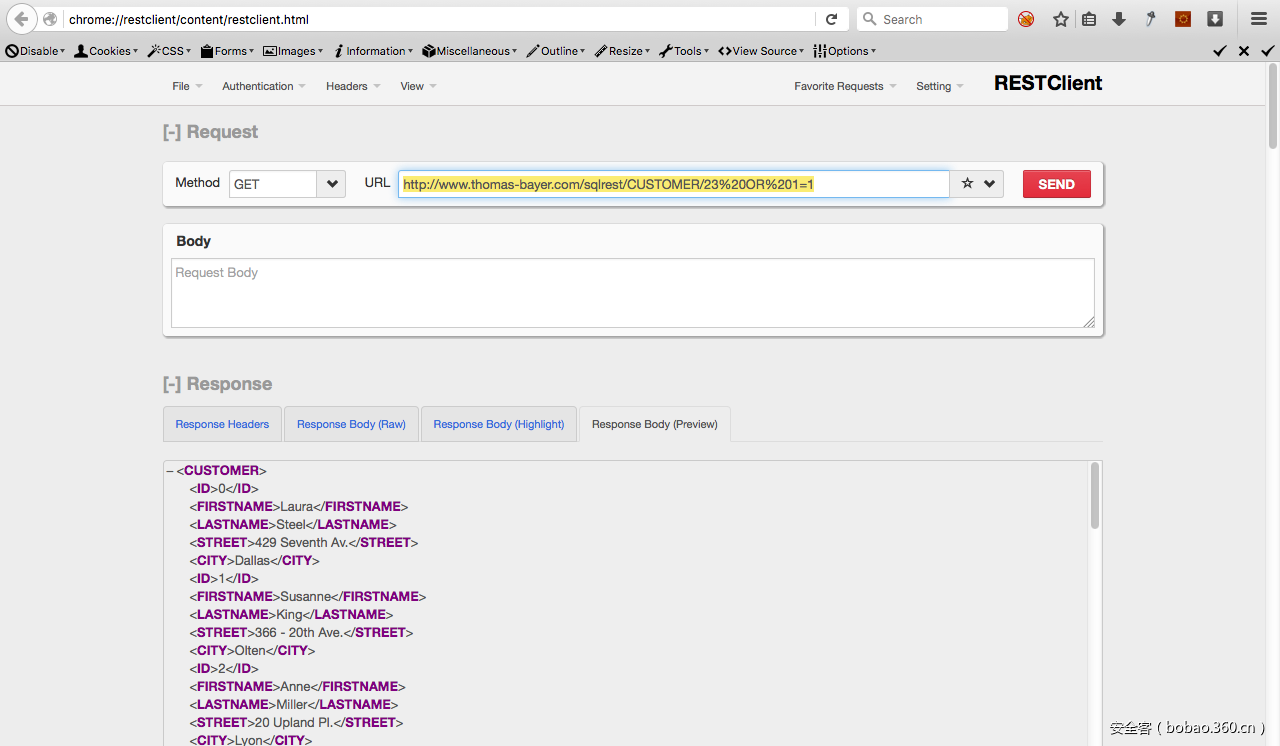Image resolution: width=1280 pixels, height=746 pixels.
Task: Open the downloads arrow in browser toolbar
Action: 1119,19
